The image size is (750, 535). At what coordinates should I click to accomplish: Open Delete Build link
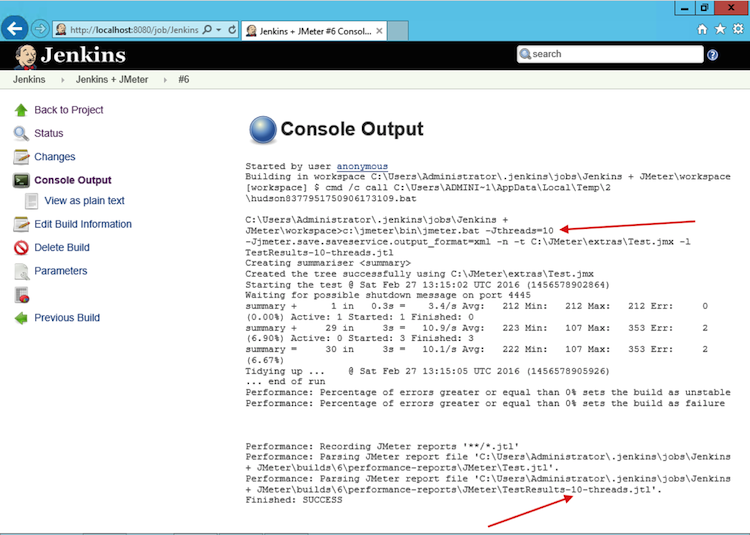pos(62,248)
